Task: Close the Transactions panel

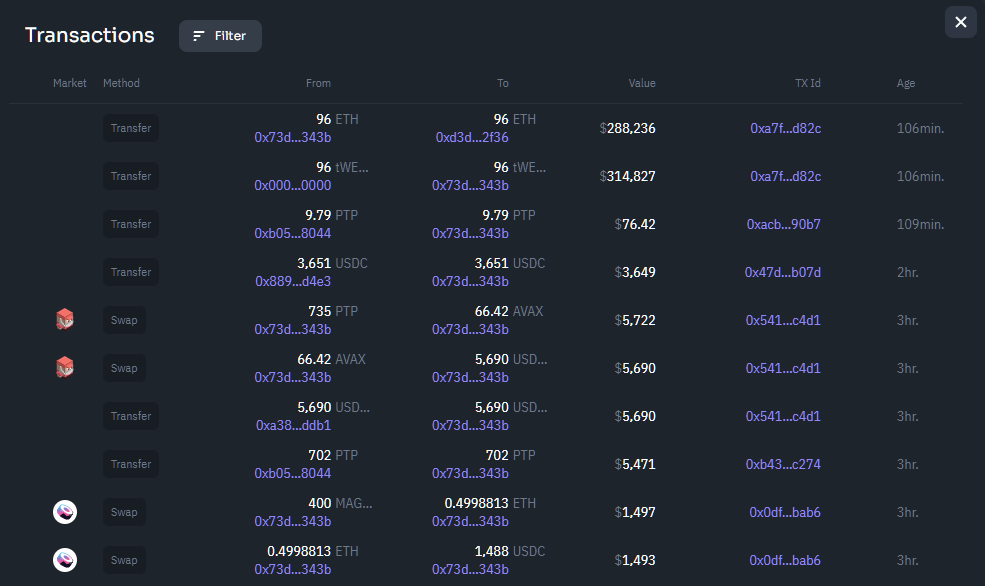Action: point(961,22)
